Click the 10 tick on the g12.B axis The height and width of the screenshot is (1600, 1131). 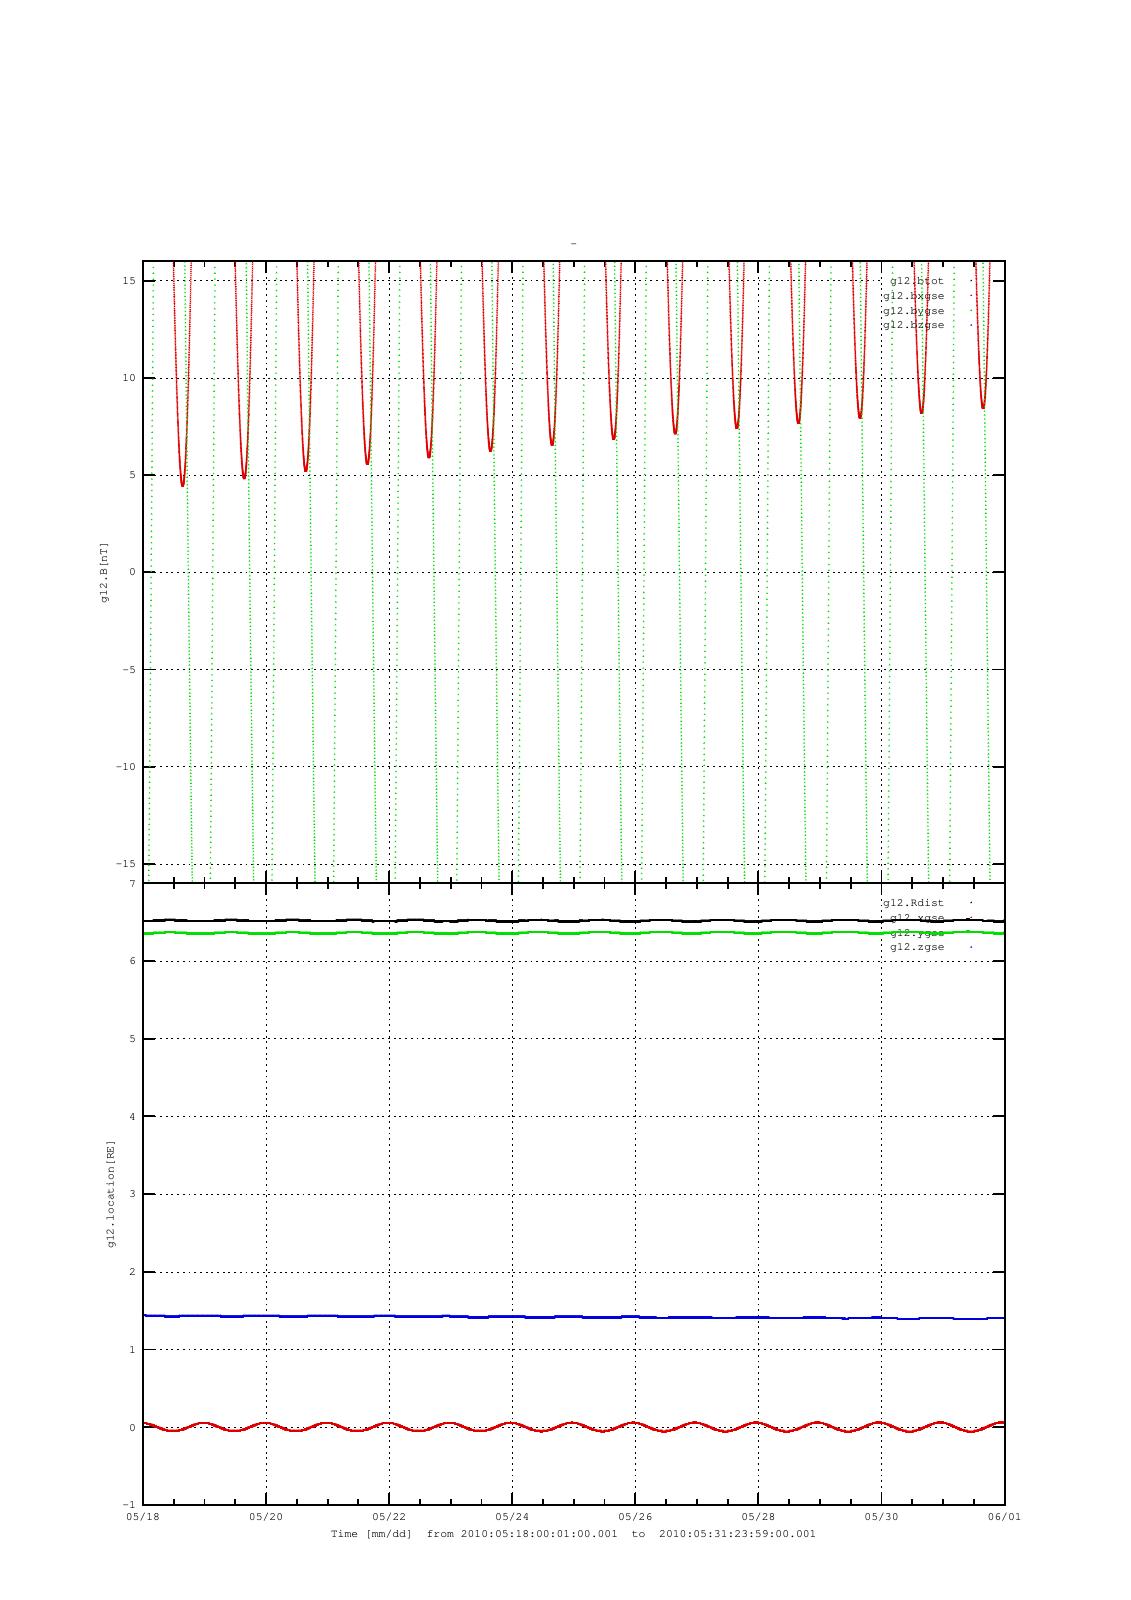click(x=129, y=378)
